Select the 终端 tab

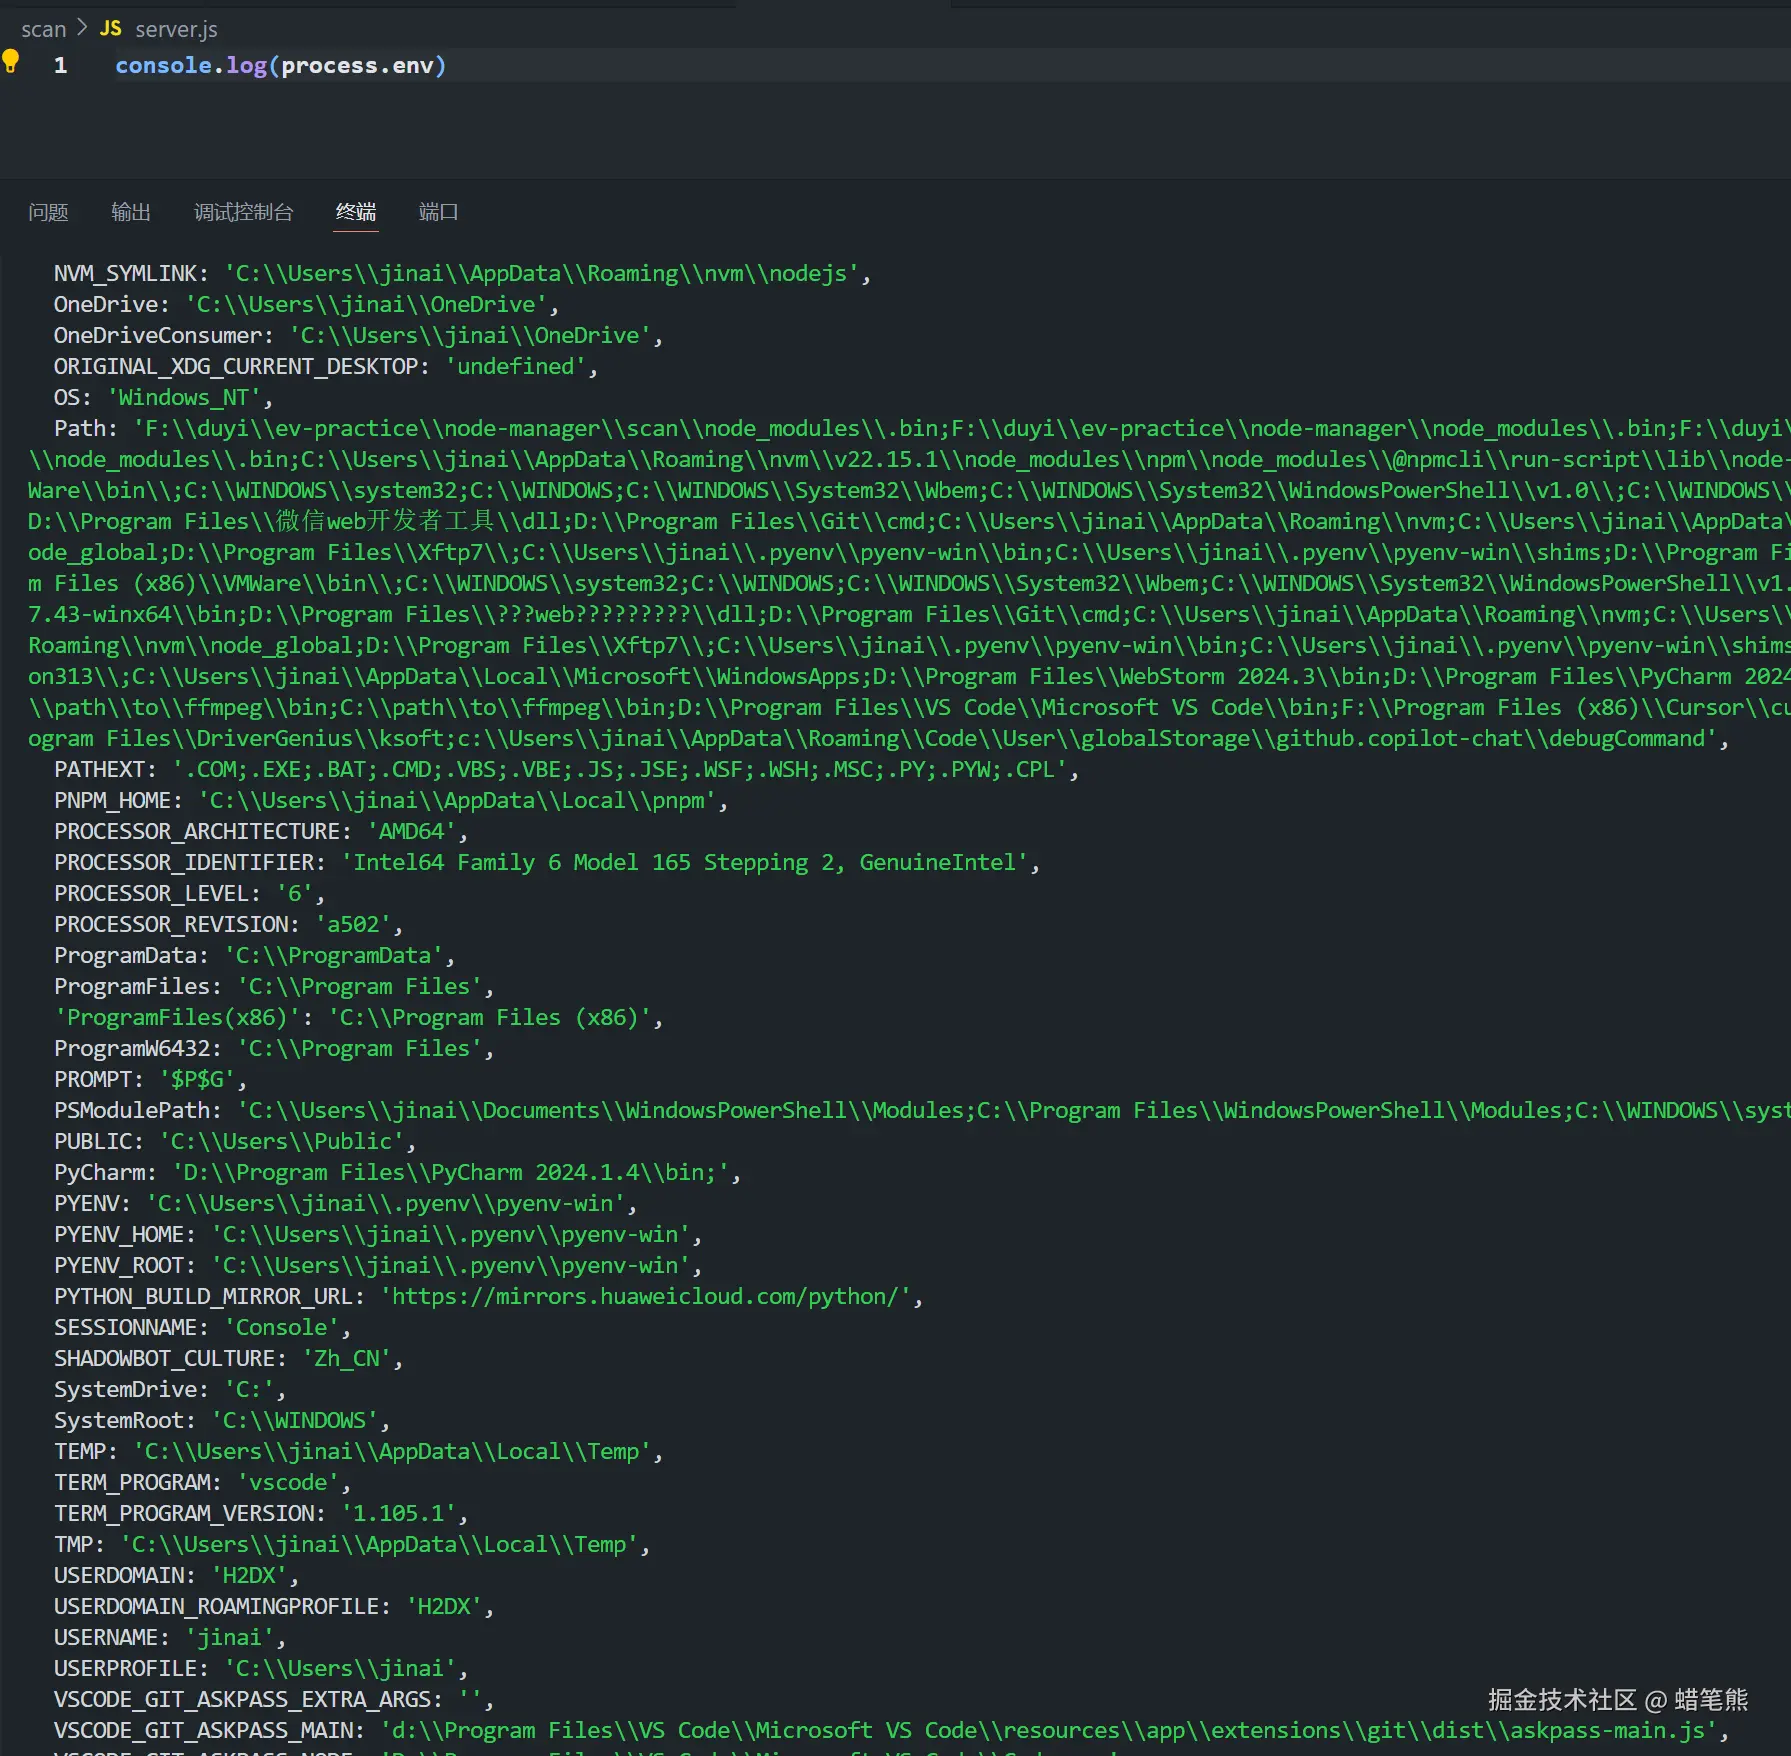click(x=356, y=212)
